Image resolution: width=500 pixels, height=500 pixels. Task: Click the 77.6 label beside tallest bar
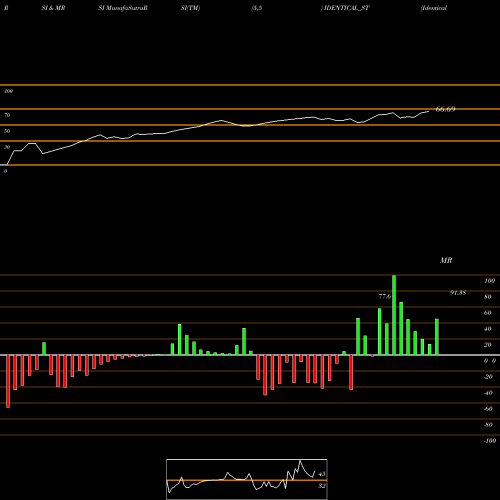click(x=385, y=296)
